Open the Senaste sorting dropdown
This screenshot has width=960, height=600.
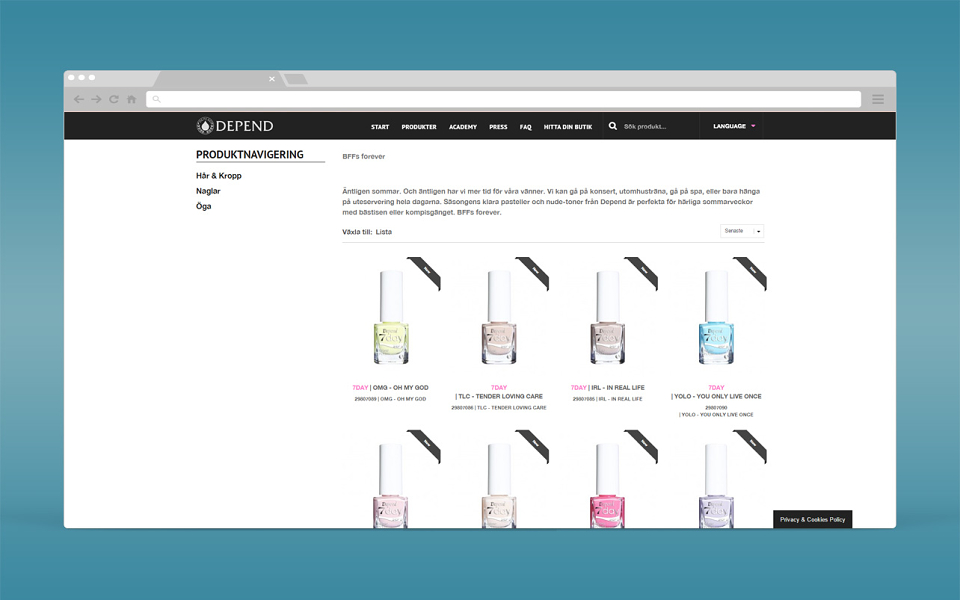(x=741, y=231)
